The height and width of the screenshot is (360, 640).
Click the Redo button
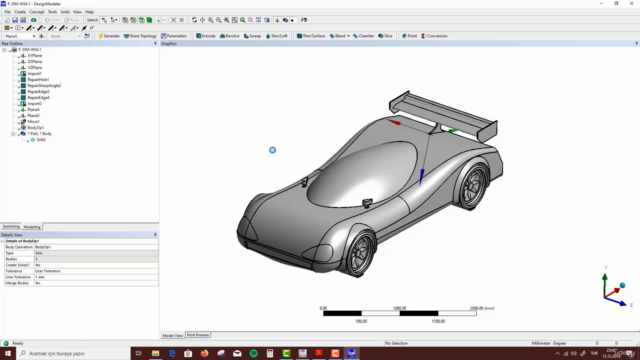click(x=72, y=20)
